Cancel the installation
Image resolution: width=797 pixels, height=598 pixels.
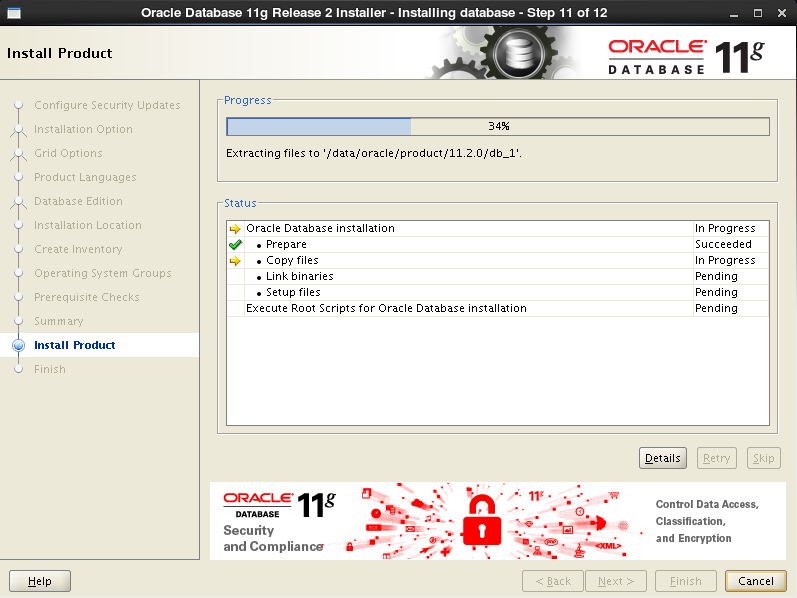756,581
